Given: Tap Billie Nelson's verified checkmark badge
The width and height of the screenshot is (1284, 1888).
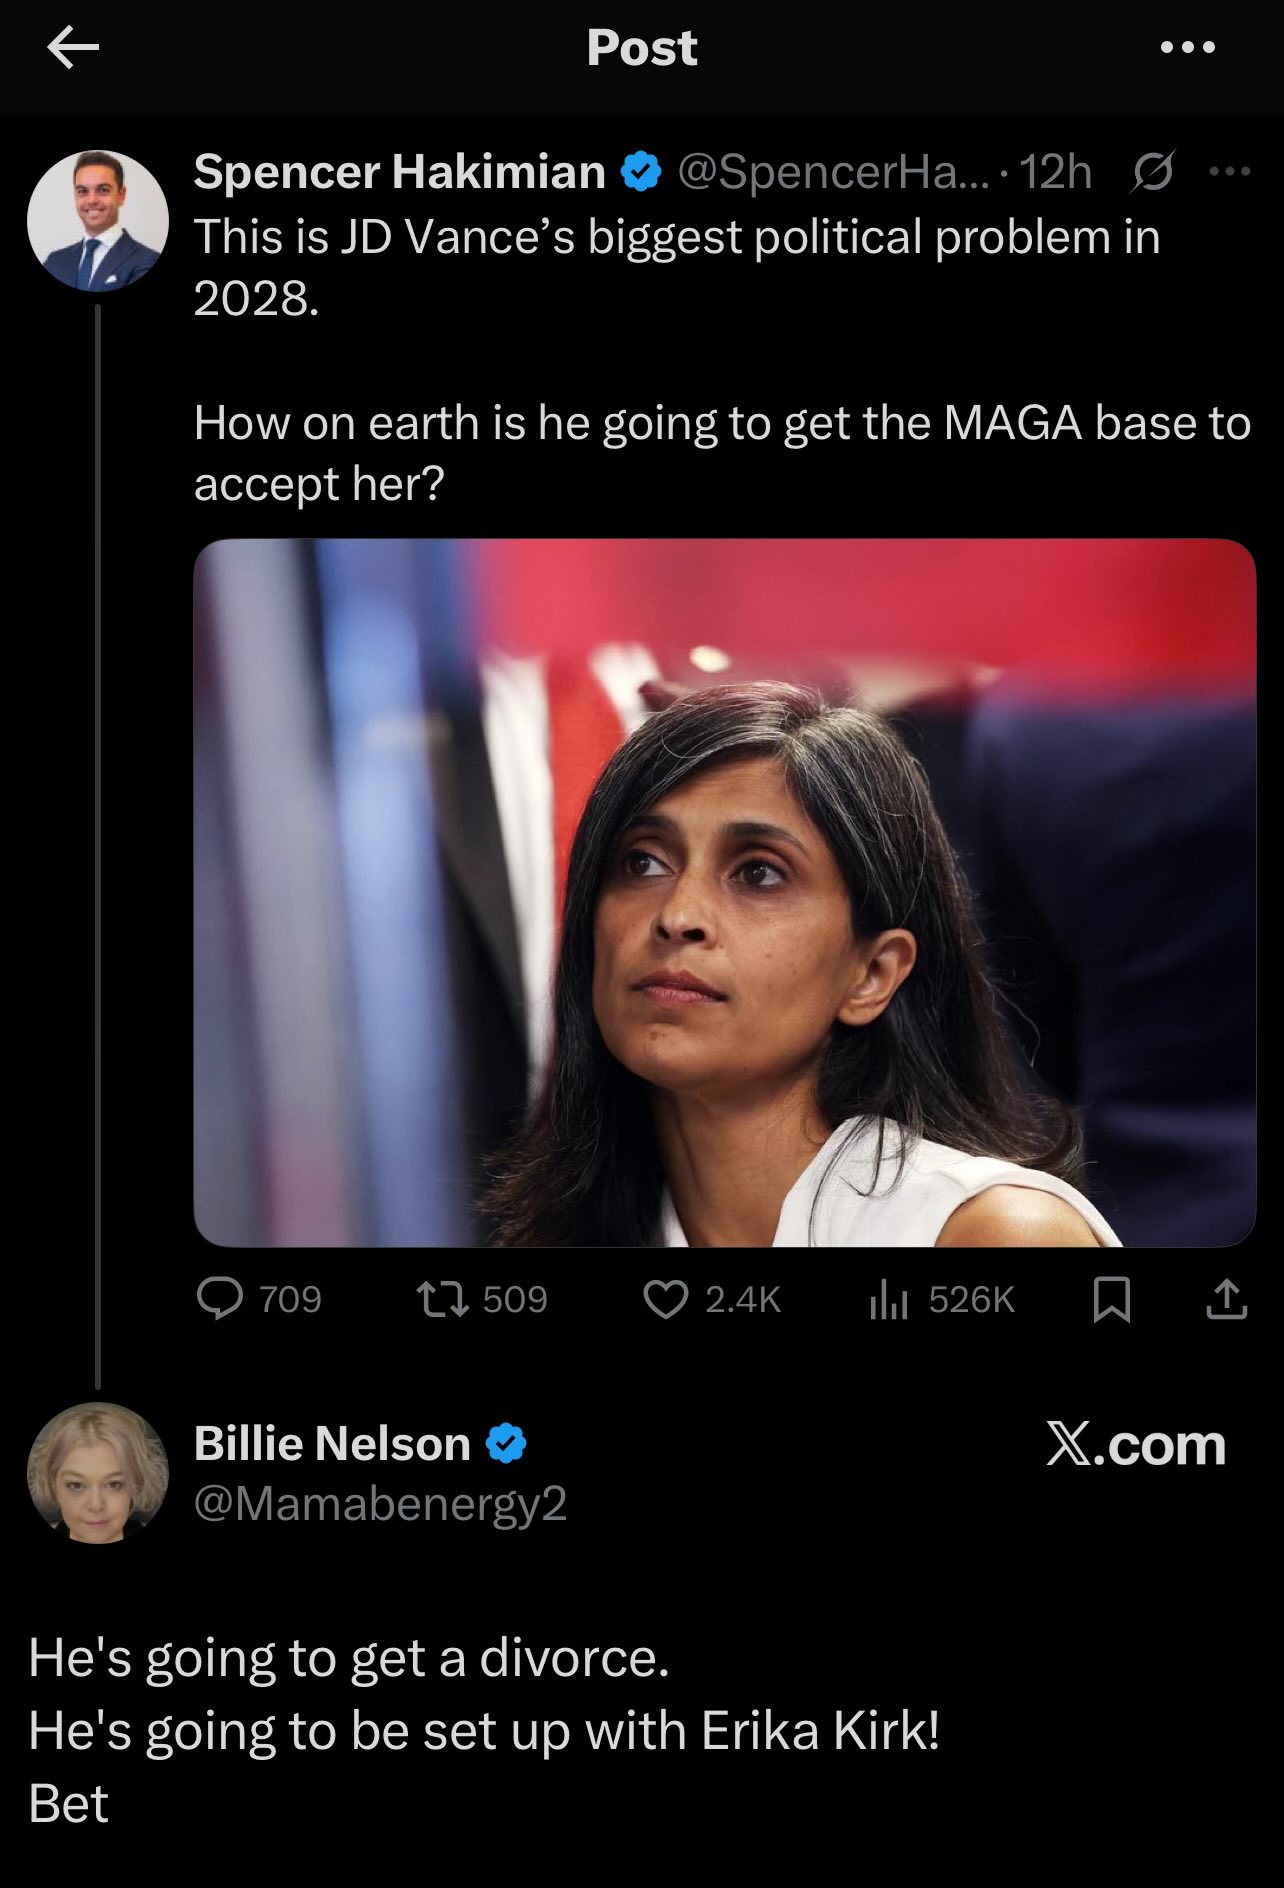Looking at the screenshot, I should (x=506, y=1443).
